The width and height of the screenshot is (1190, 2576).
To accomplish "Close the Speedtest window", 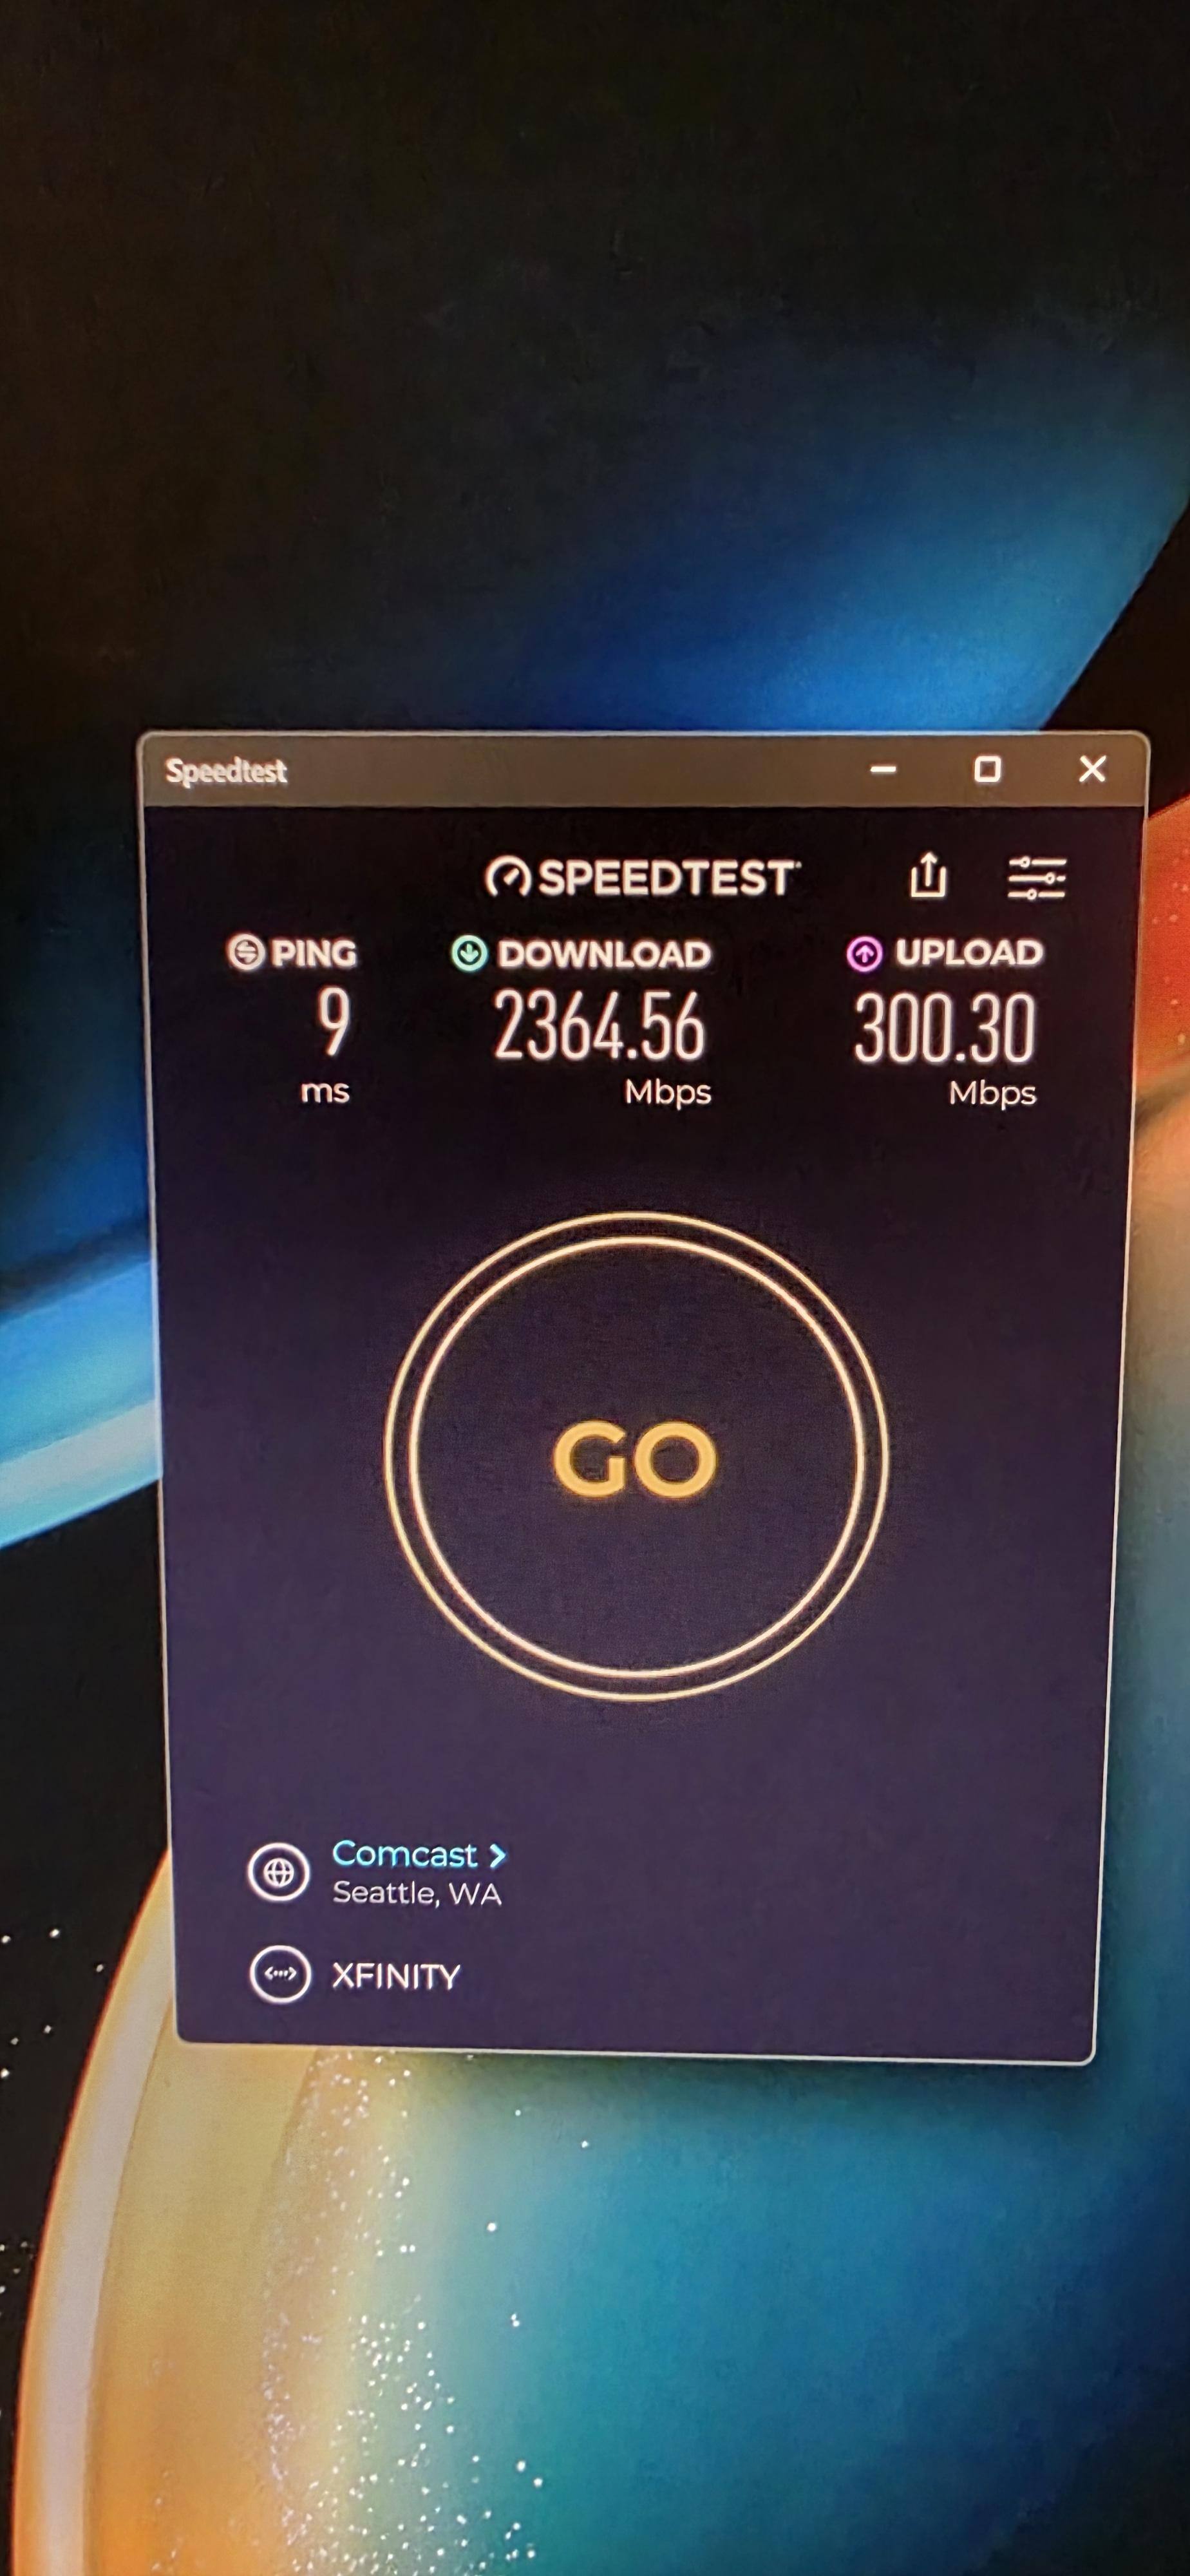I will pyautogui.click(x=1092, y=769).
